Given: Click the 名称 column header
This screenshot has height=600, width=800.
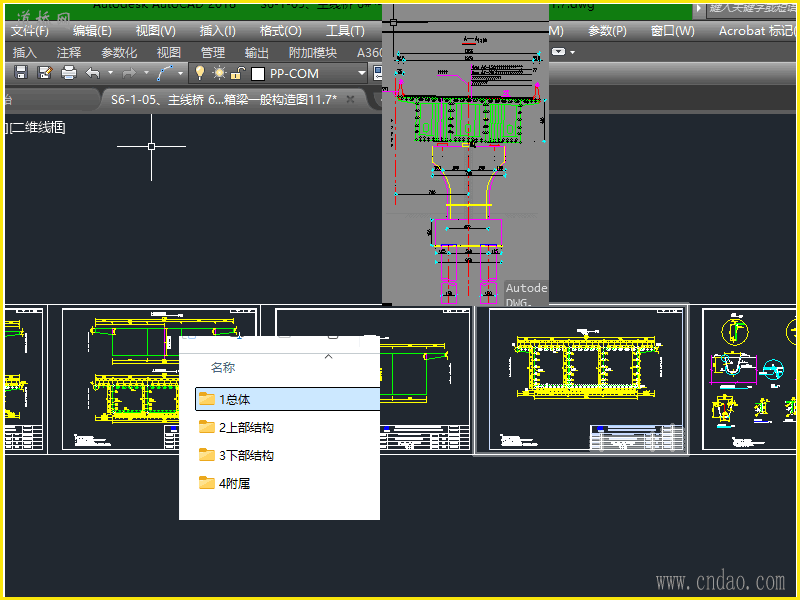Looking at the screenshot, I should coord(223,368).
